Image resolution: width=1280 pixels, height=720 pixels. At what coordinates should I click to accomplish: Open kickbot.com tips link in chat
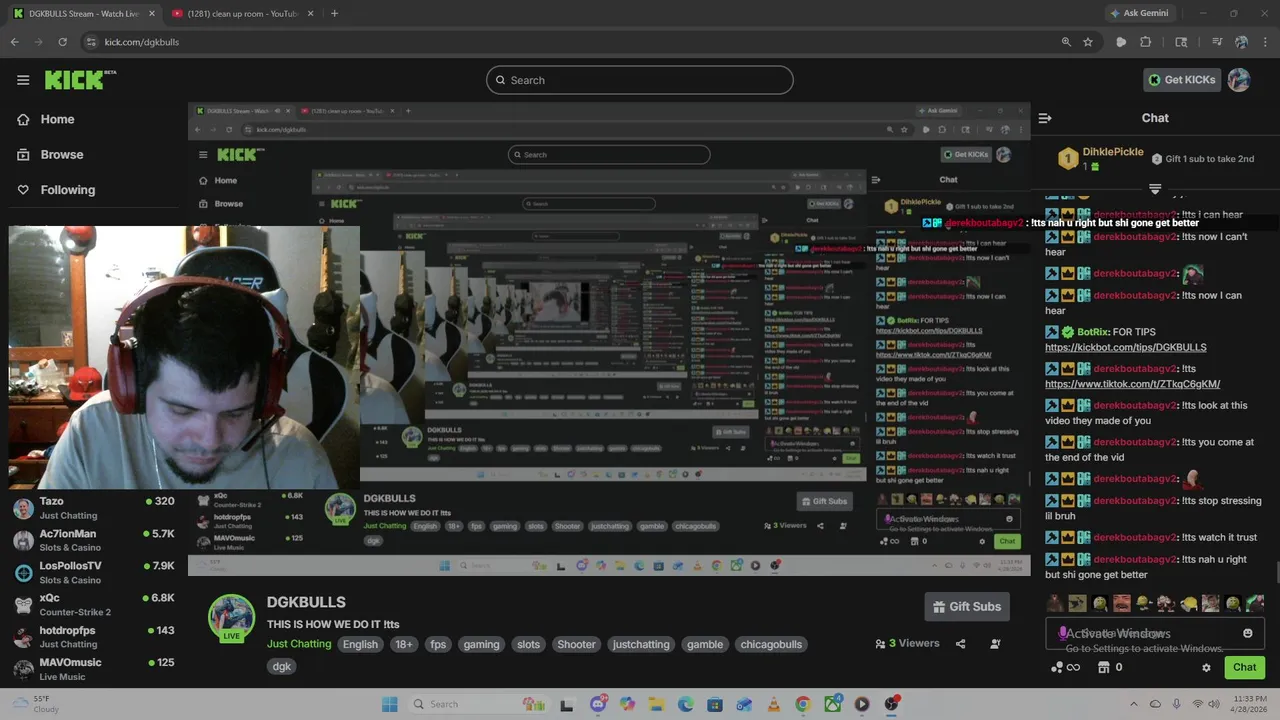pyautogui.click(x=1126, y=348)
